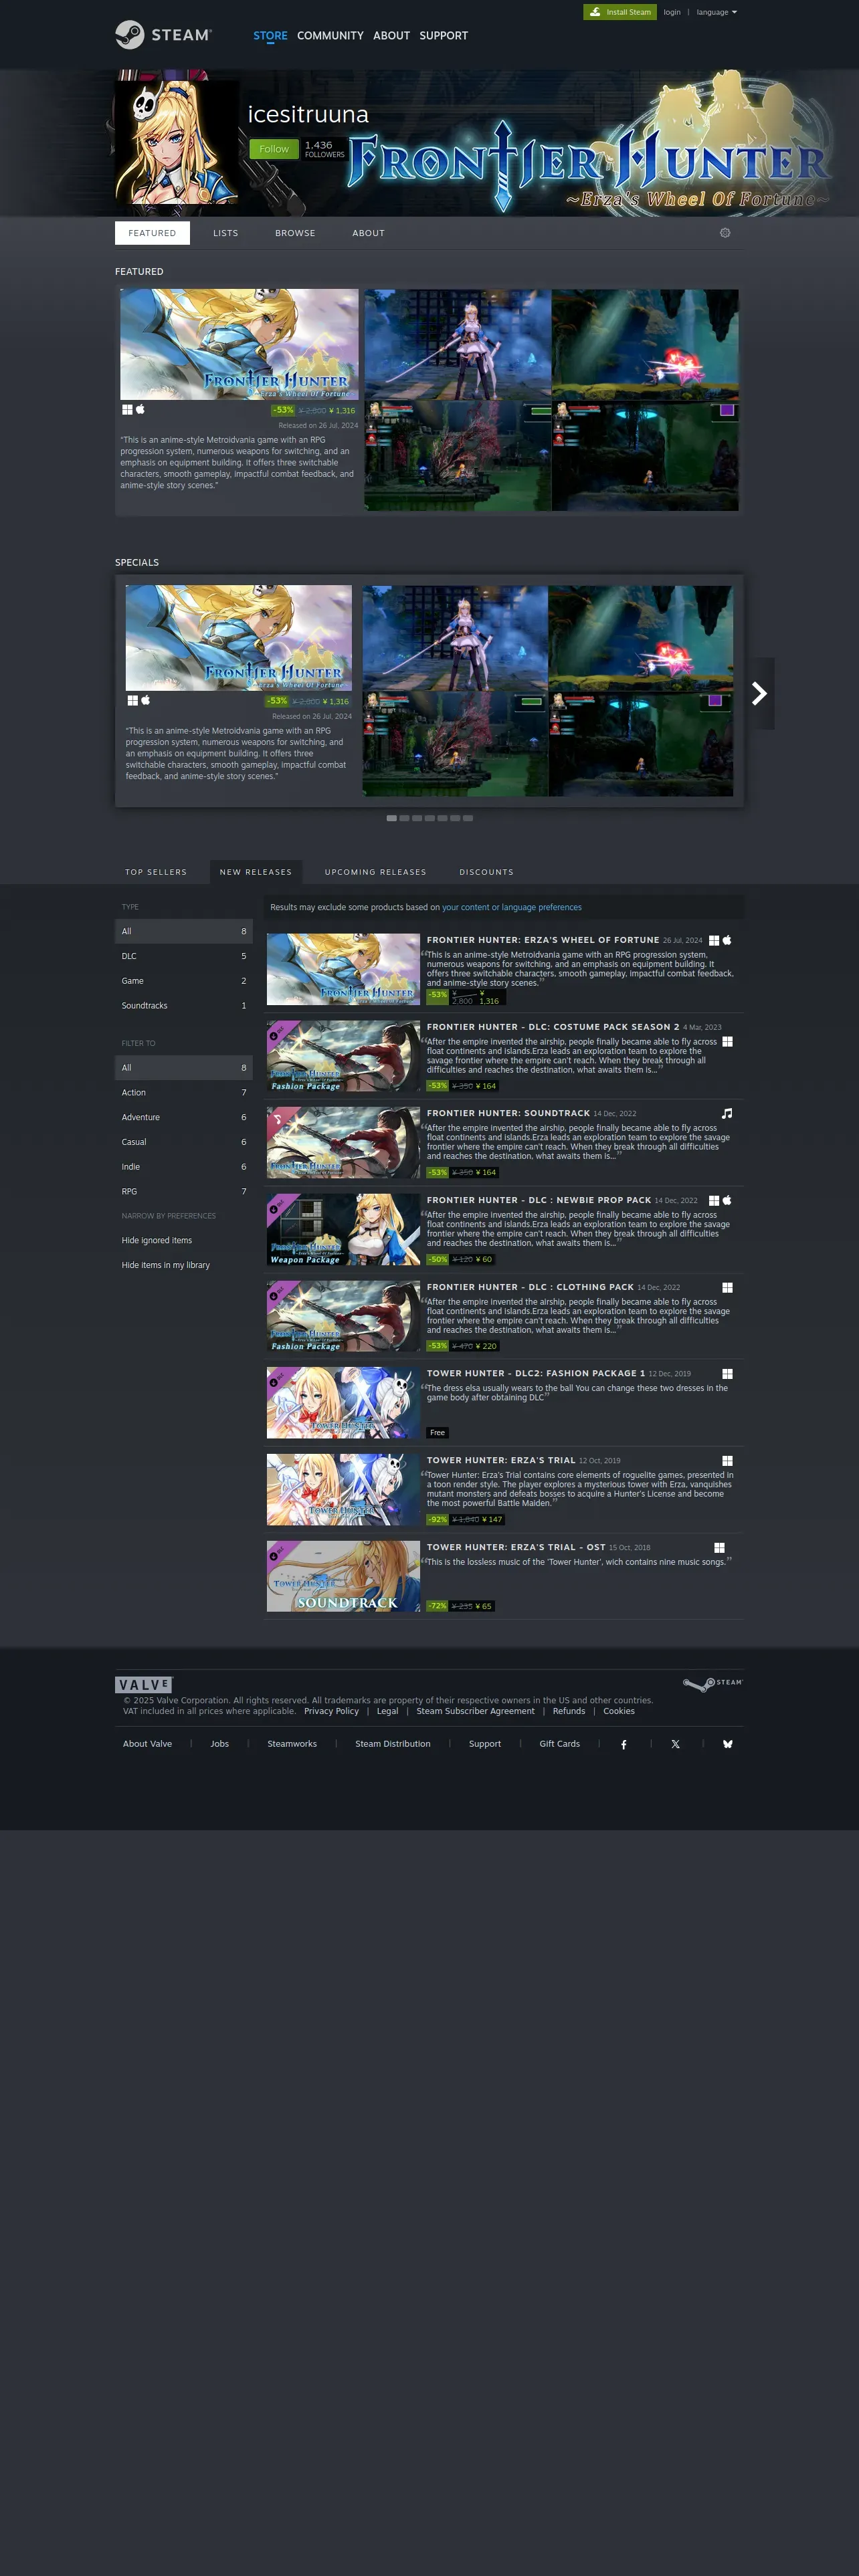Open the ABOUT menu in header

(x=391, y=35)
